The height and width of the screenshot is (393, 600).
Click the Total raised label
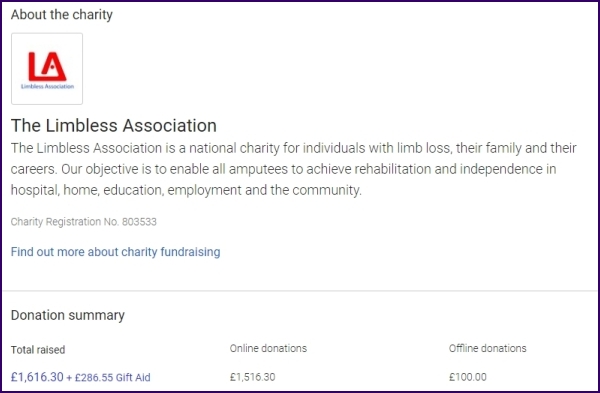click(38, 350)
